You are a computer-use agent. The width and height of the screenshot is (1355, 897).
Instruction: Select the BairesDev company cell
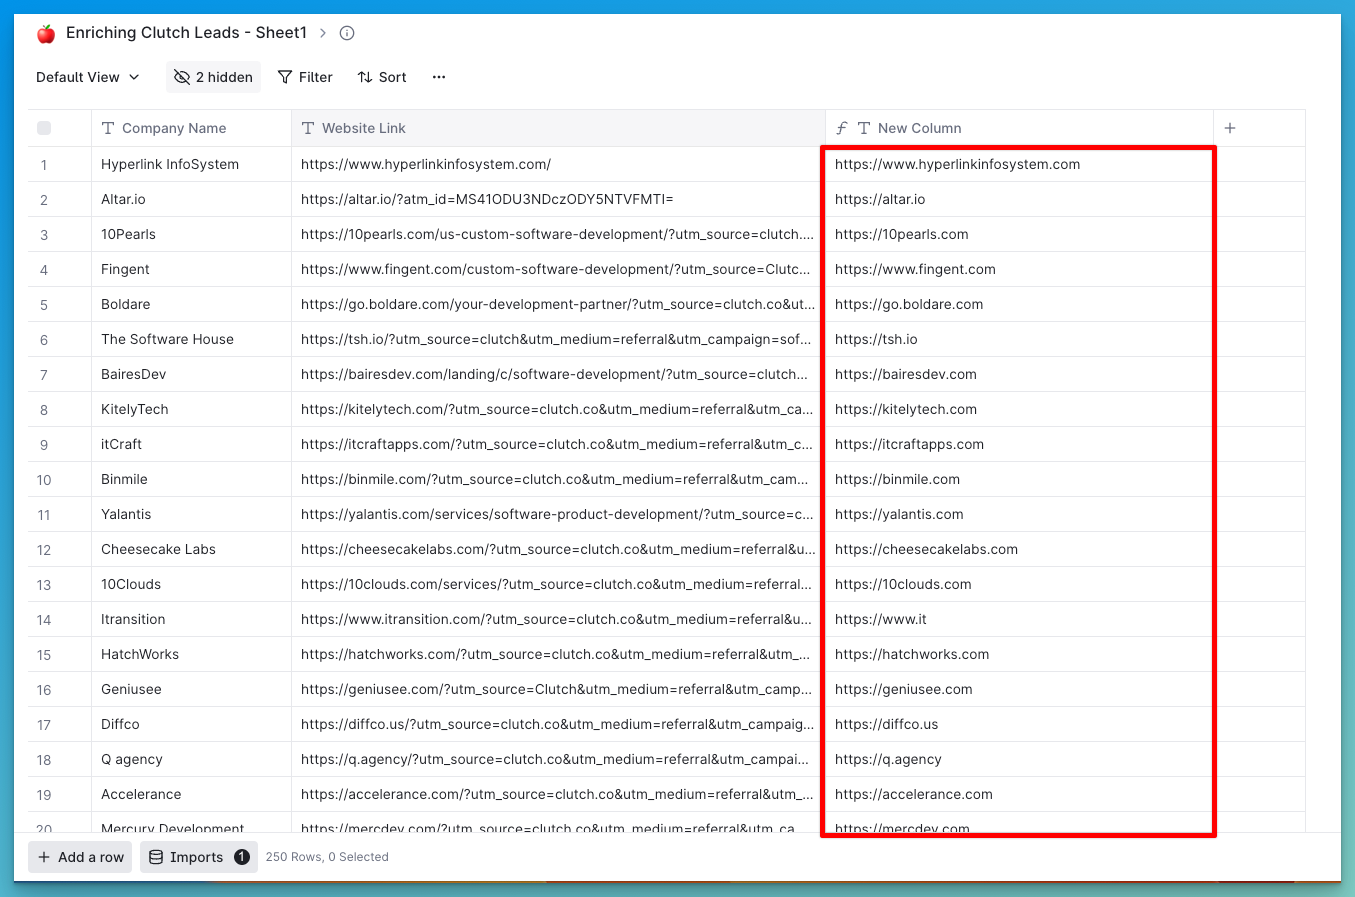coord(191,374)
